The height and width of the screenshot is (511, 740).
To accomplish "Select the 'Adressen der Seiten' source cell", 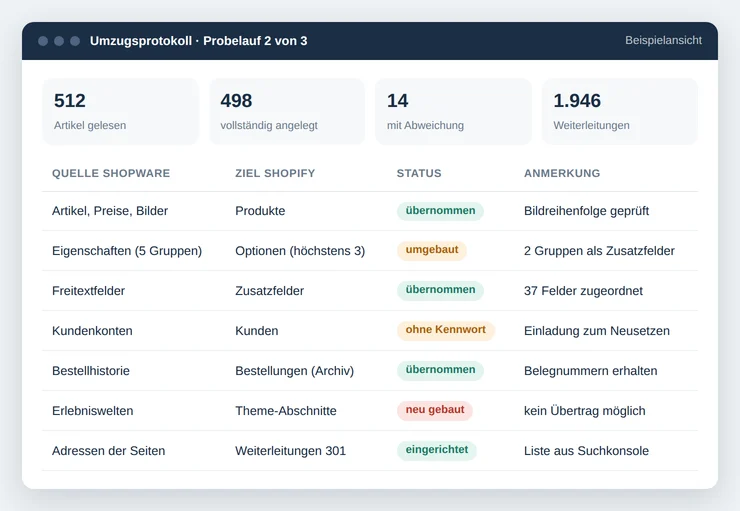I will (109, 451).
